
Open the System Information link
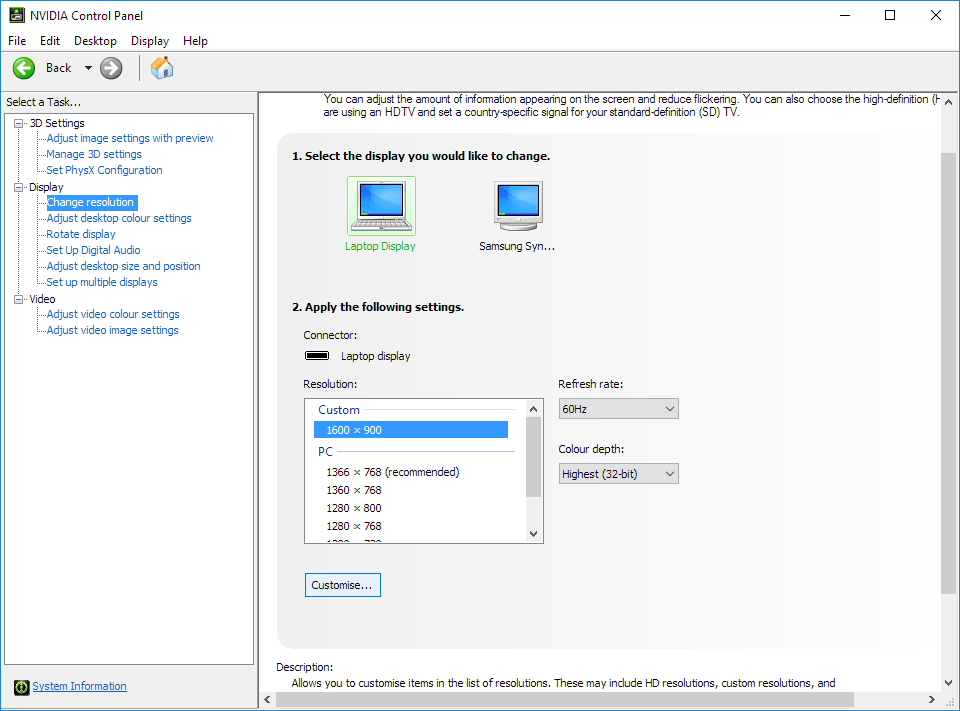click(79, 686)
